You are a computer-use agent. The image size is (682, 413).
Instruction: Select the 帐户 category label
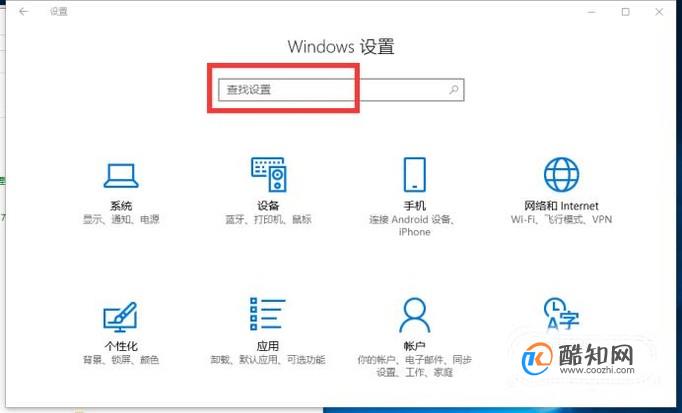pyautogui.click(x=415, y=346)
